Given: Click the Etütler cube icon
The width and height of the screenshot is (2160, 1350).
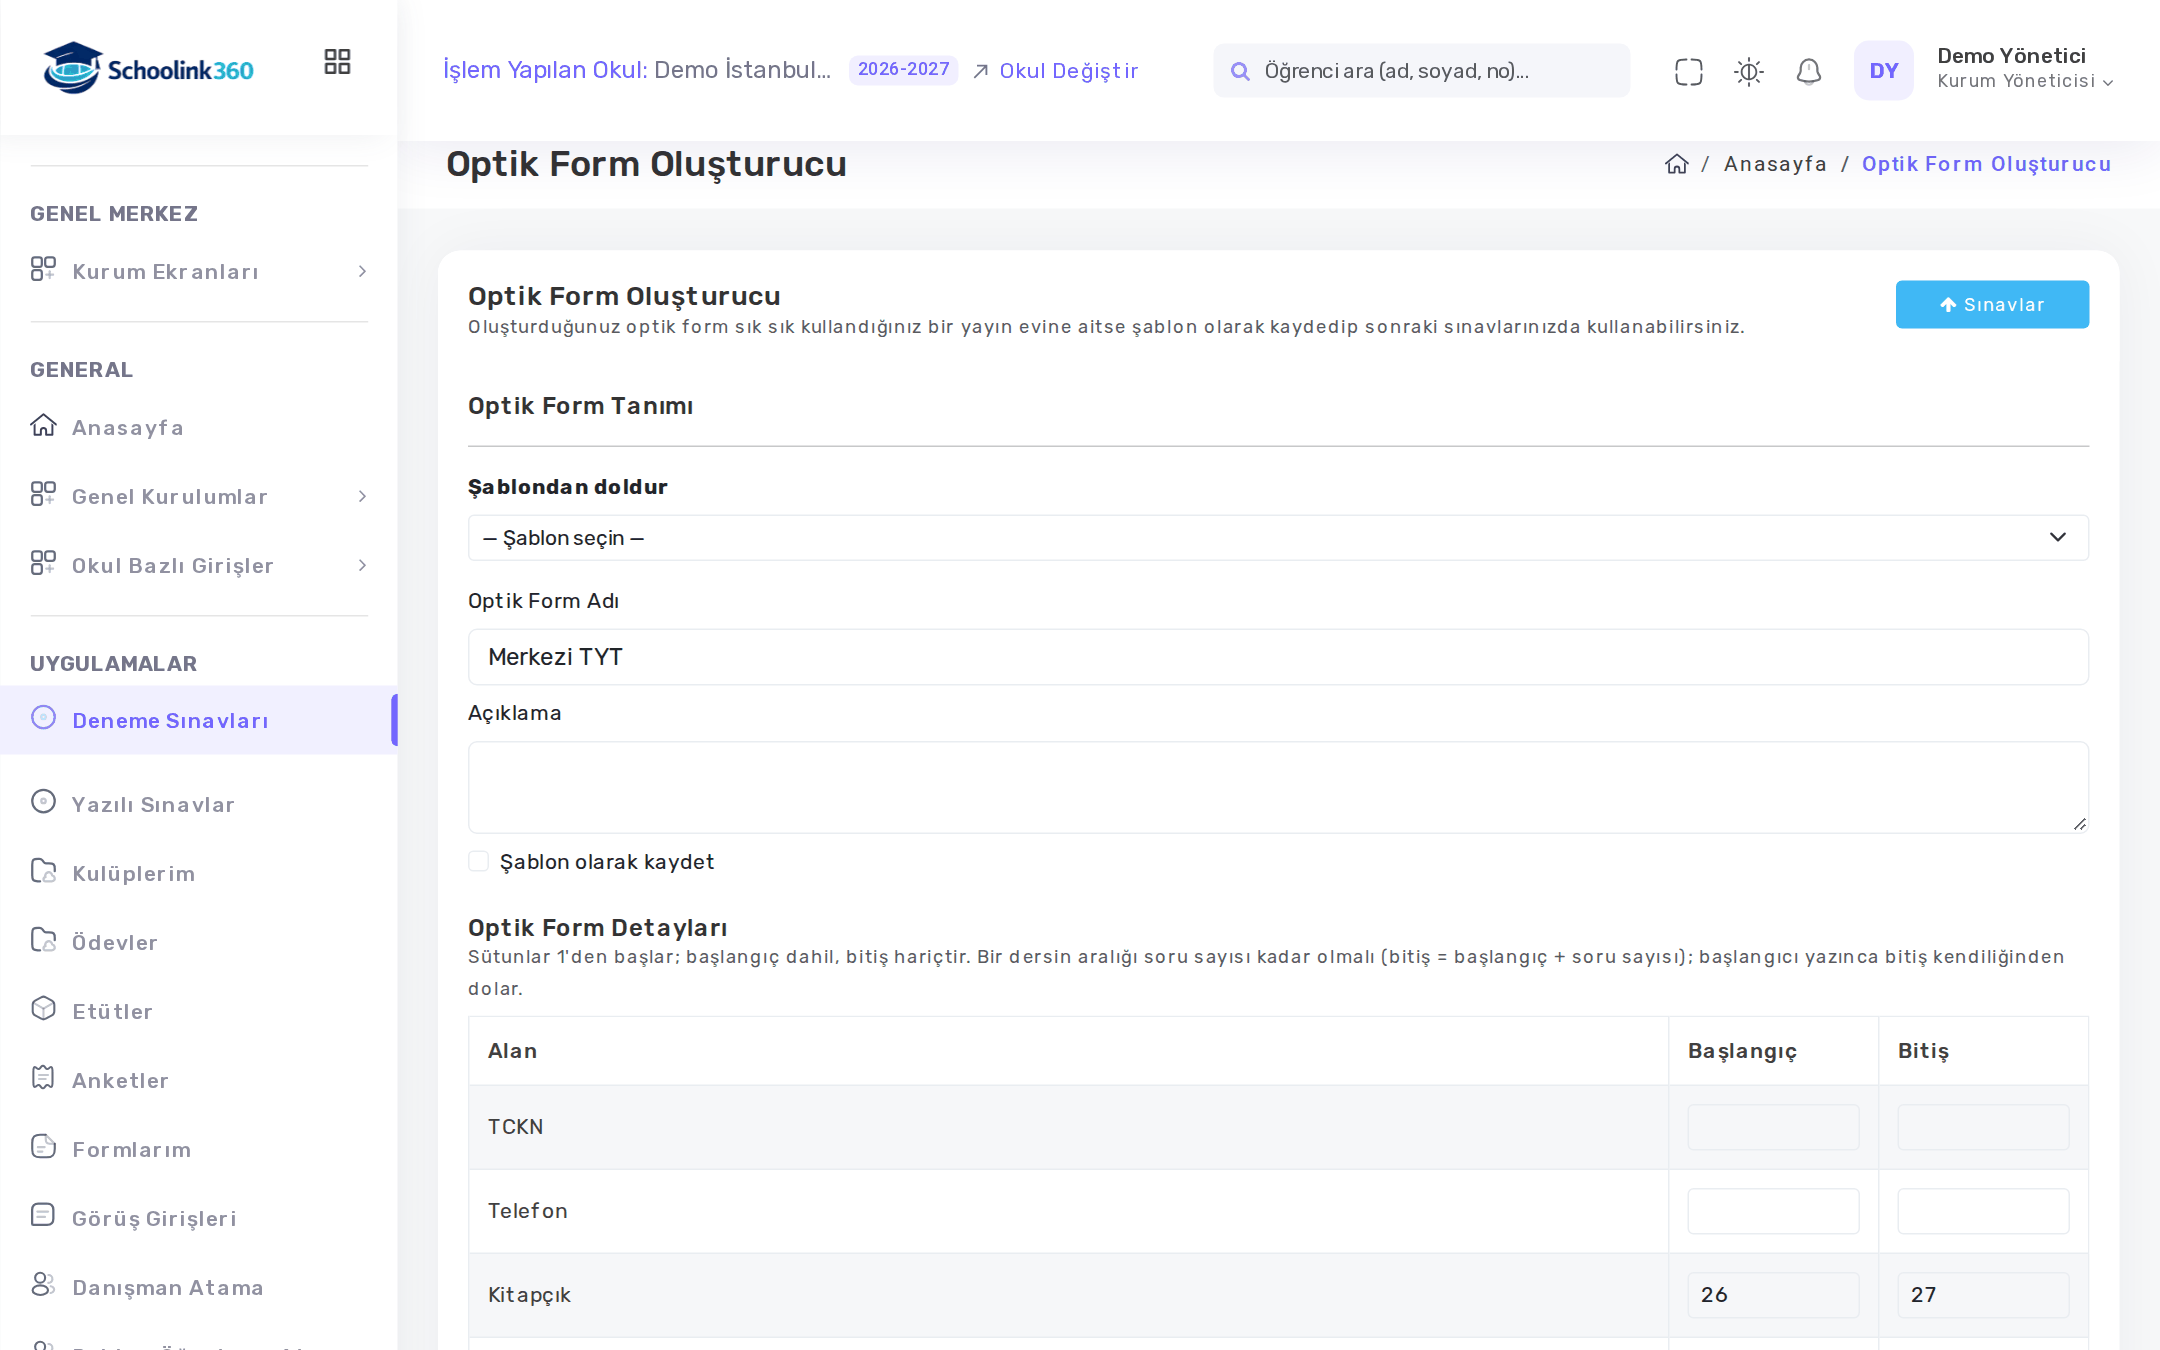Looking at the screenshot, I should click(43, 1009).
